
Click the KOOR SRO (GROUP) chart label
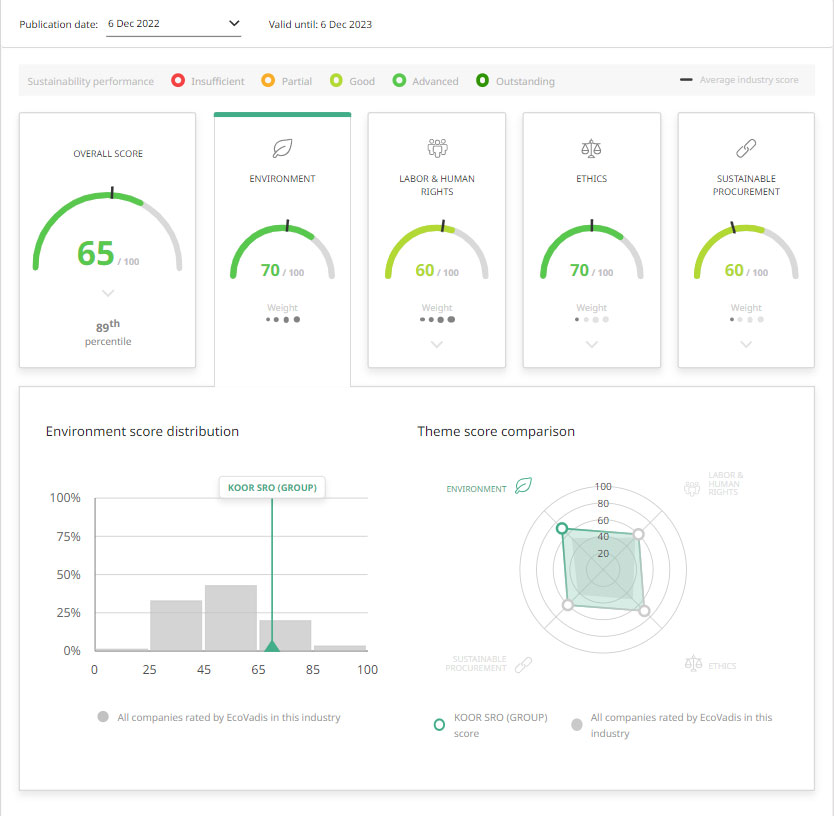coord(272,488)
